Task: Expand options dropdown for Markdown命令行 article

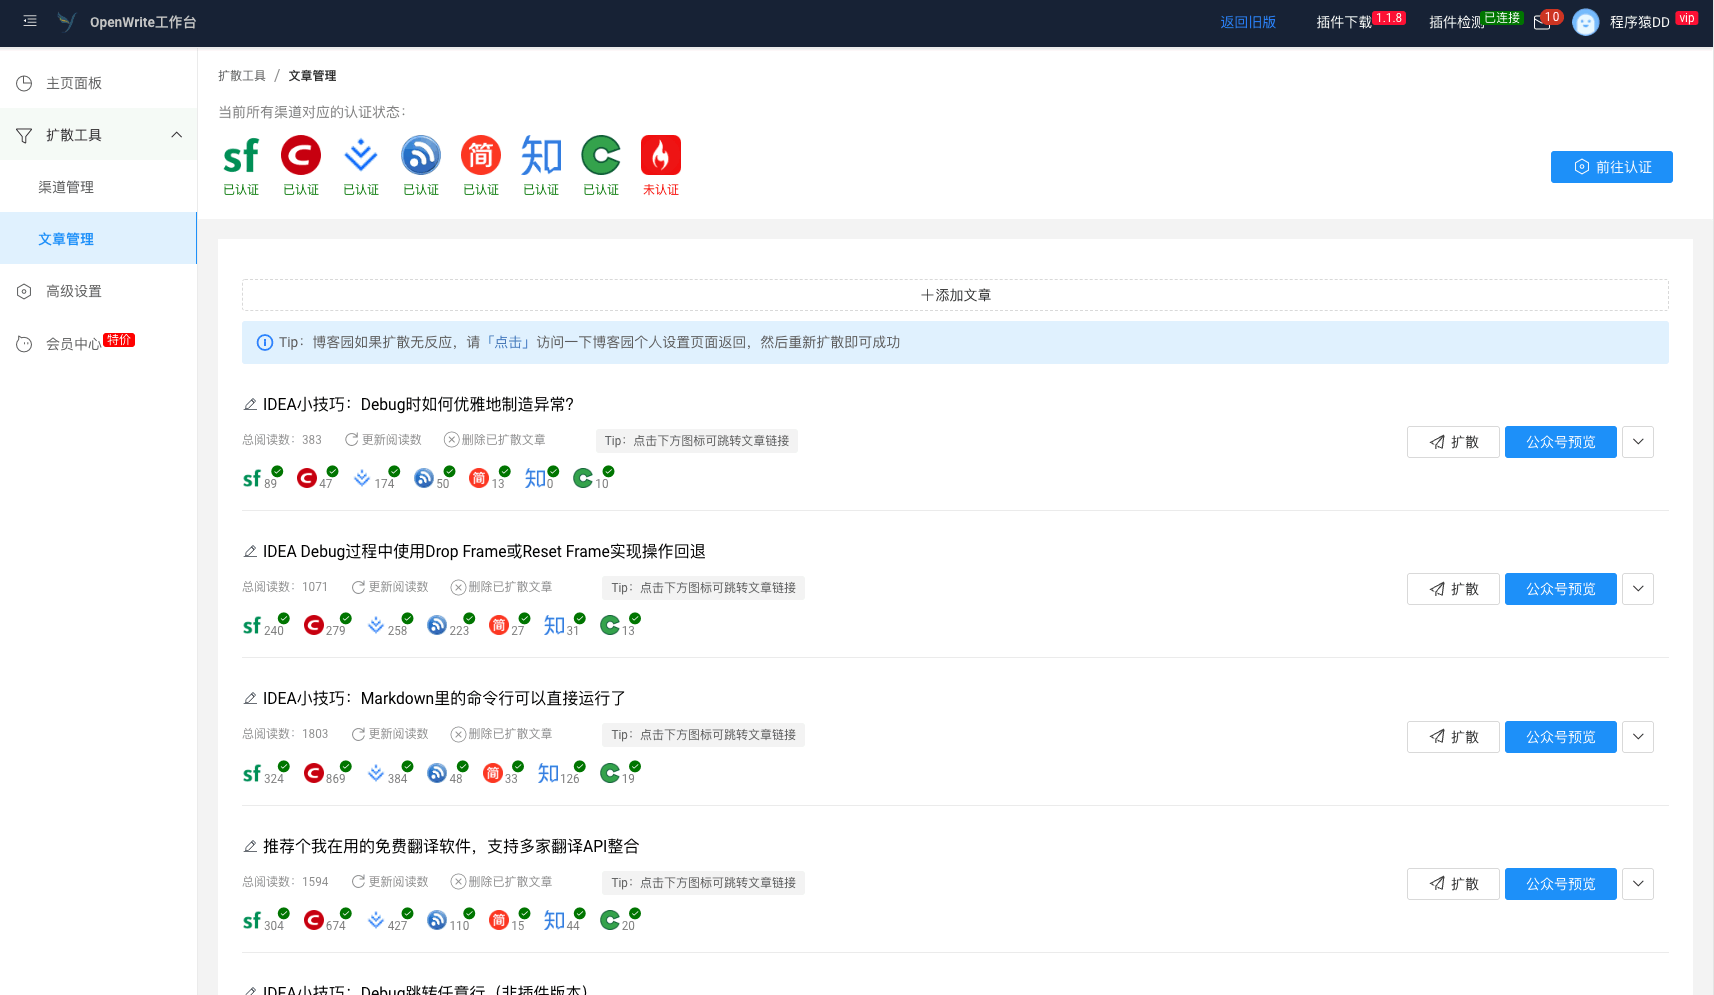Action: 1638,737
